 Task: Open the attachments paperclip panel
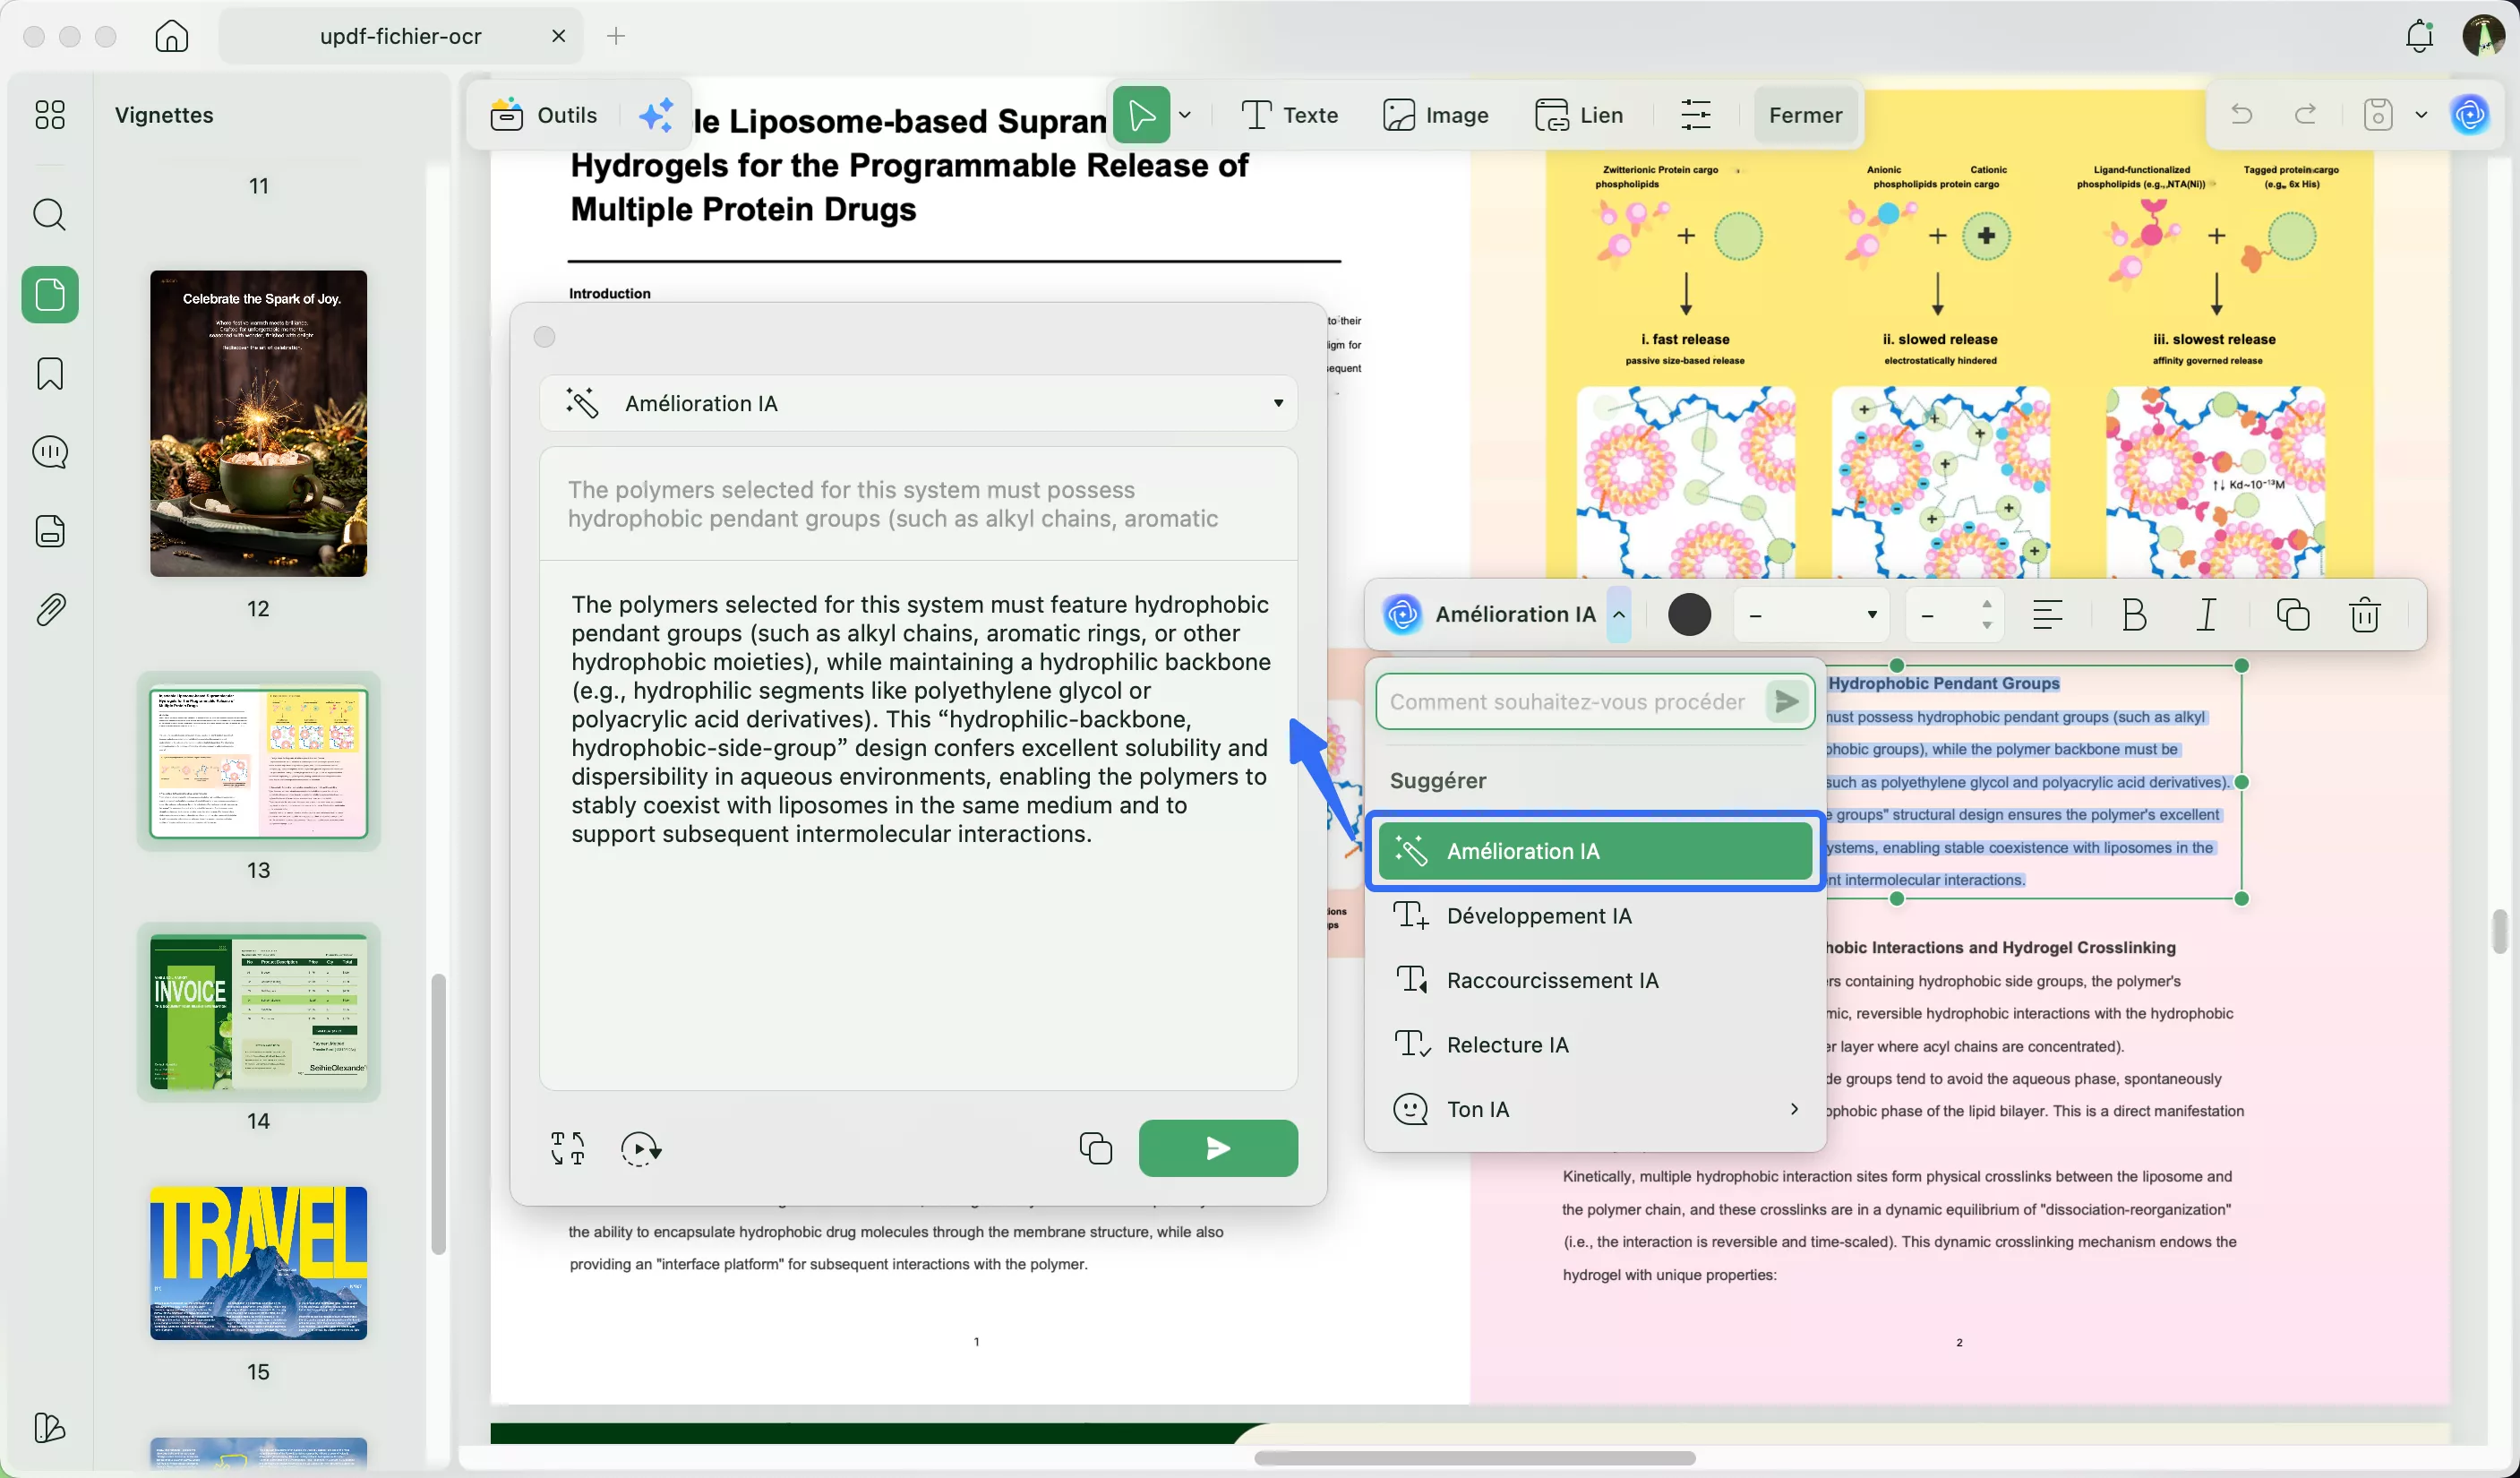49,609
